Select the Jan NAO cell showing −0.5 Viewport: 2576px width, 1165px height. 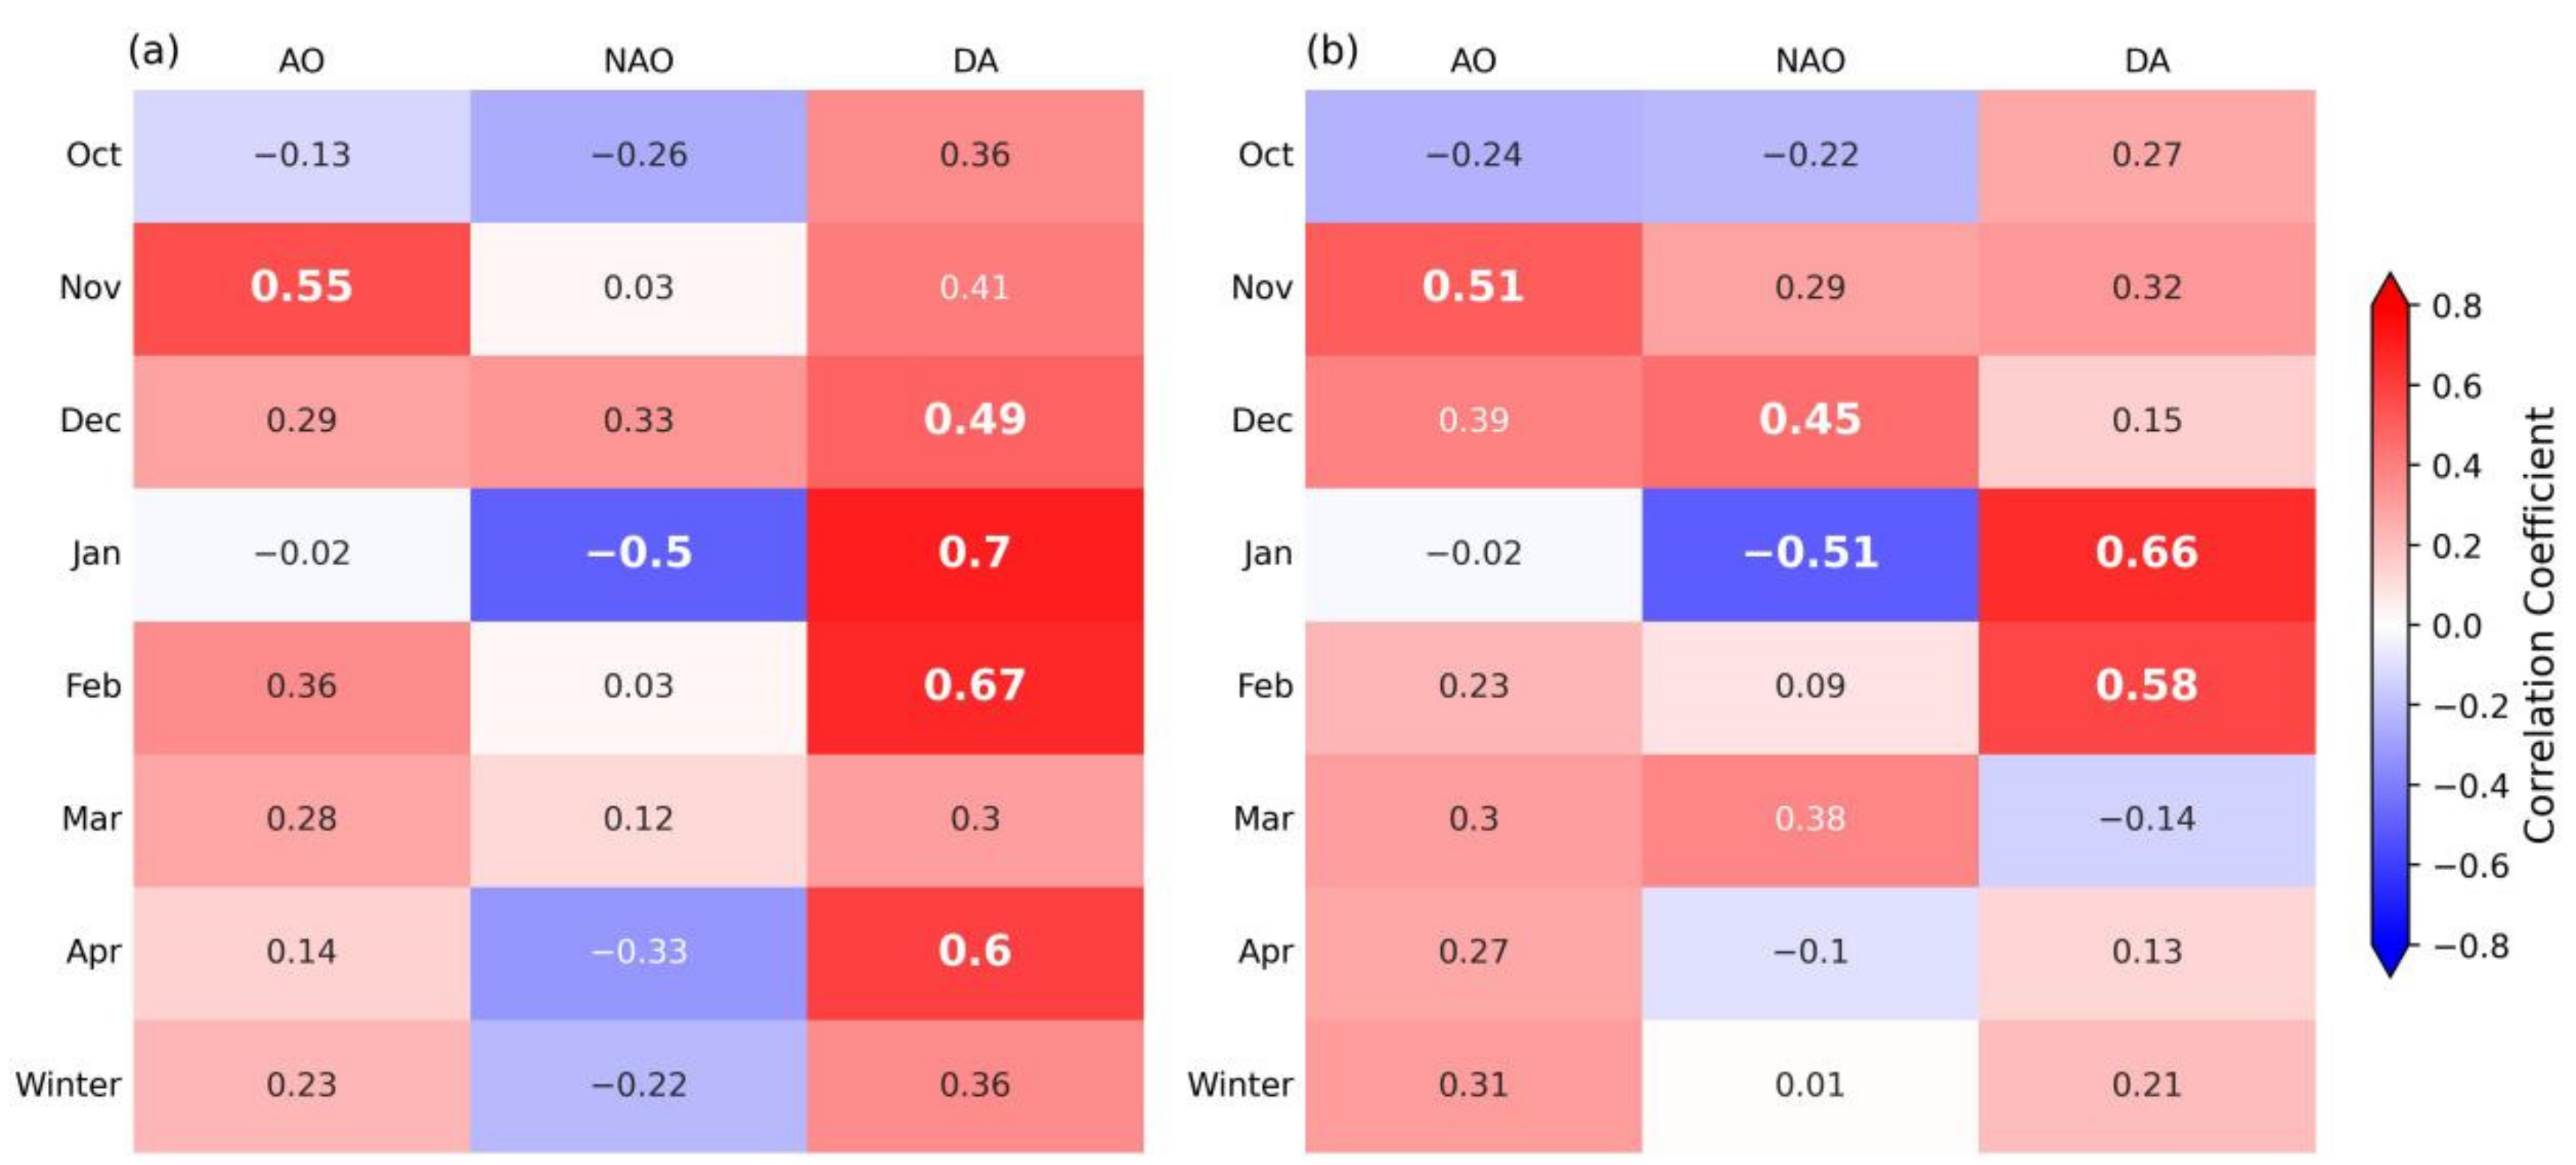coord(638,553)
